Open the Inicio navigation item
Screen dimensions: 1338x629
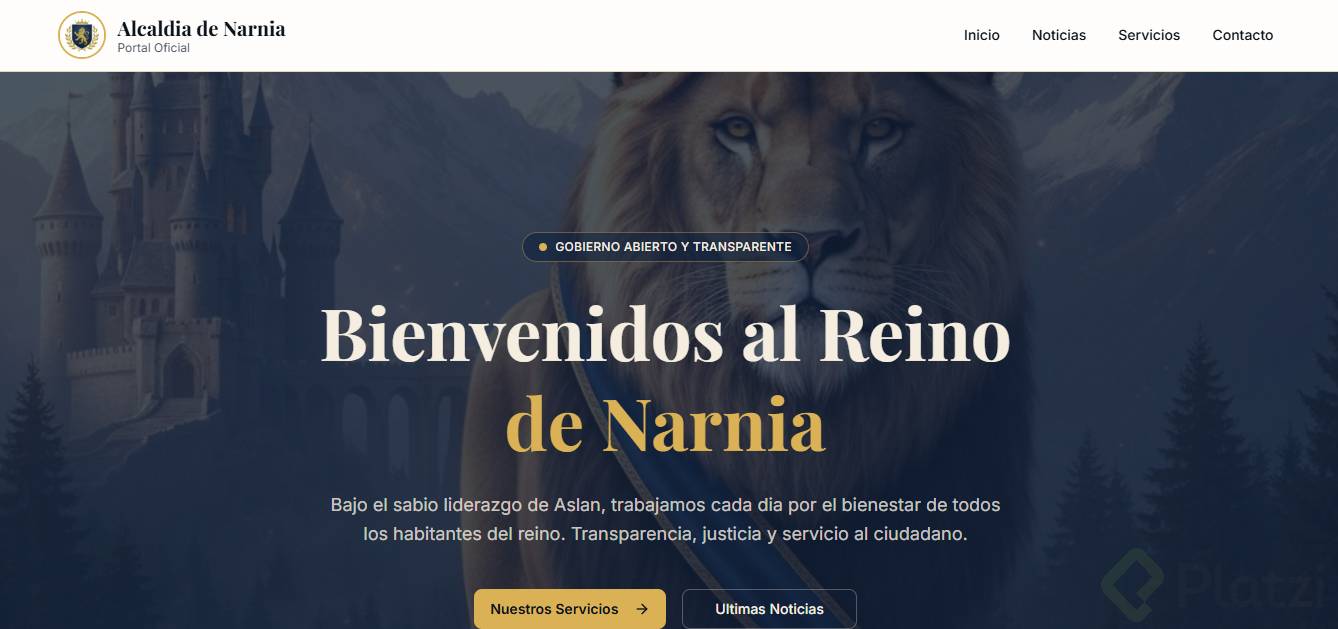coord(982,35)
